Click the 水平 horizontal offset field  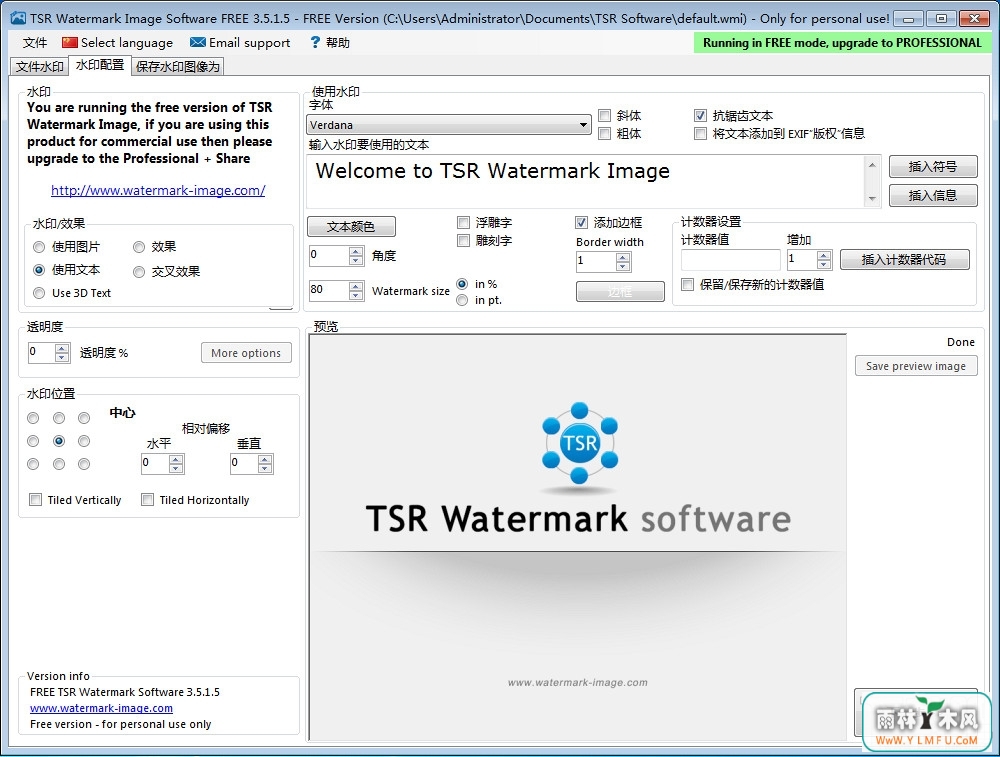[155, 464]
